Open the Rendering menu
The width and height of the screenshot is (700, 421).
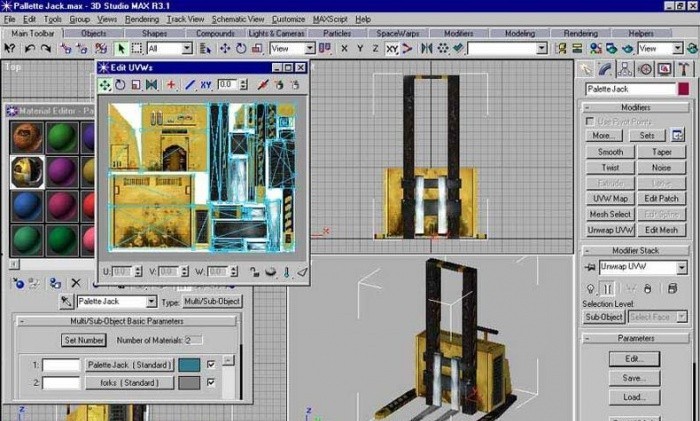142,19
